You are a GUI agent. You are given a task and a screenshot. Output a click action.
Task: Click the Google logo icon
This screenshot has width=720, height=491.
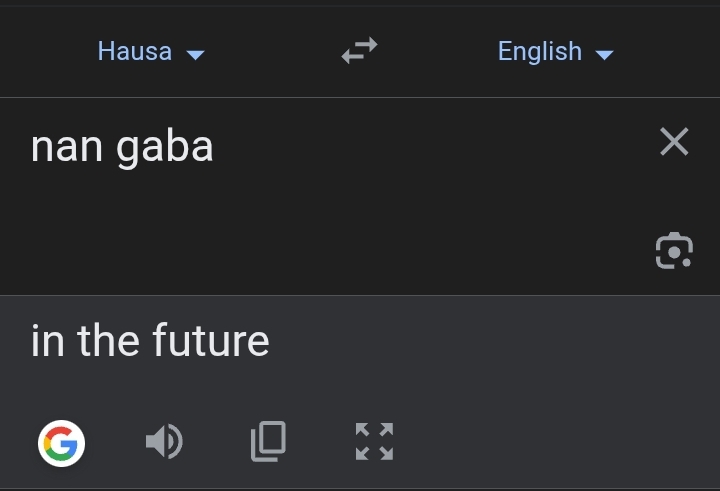pyautogui.click(x=61, y=442)
